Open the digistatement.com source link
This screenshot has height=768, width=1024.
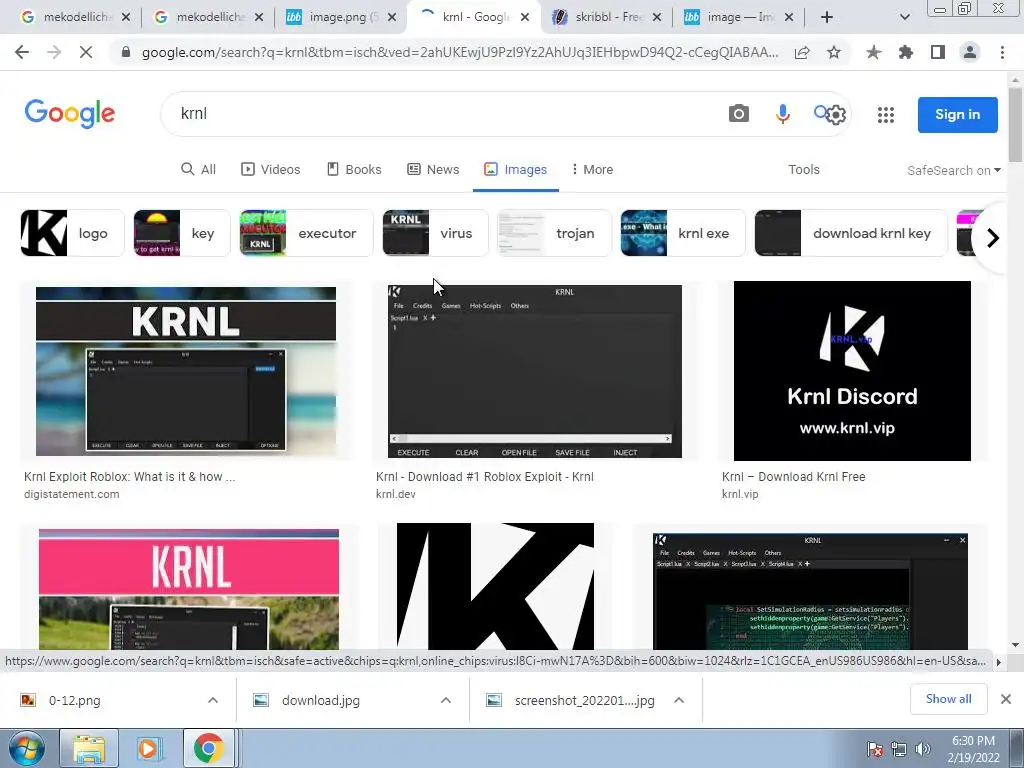72,494
